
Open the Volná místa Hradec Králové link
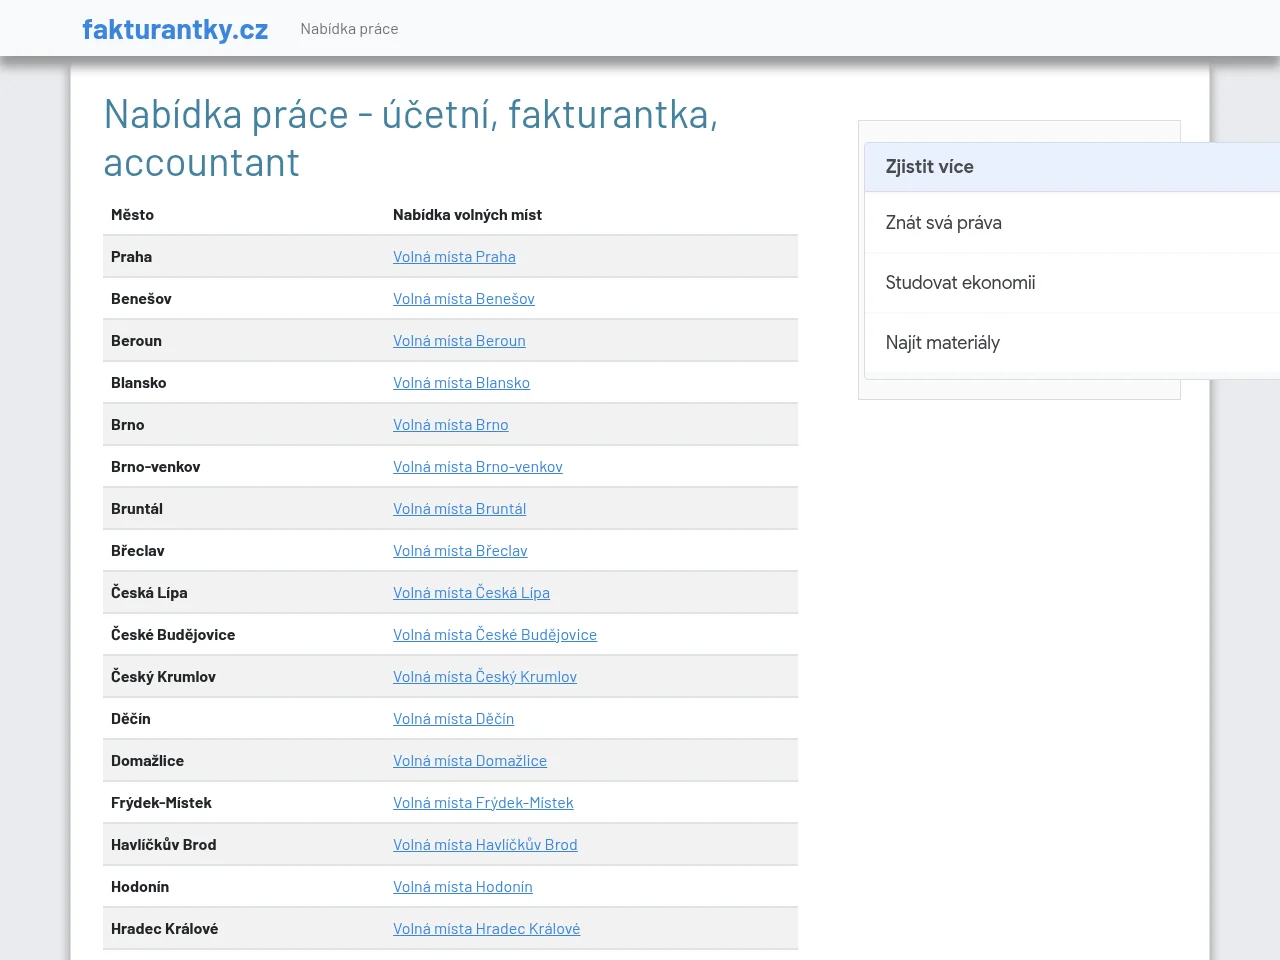pos(486,929)
